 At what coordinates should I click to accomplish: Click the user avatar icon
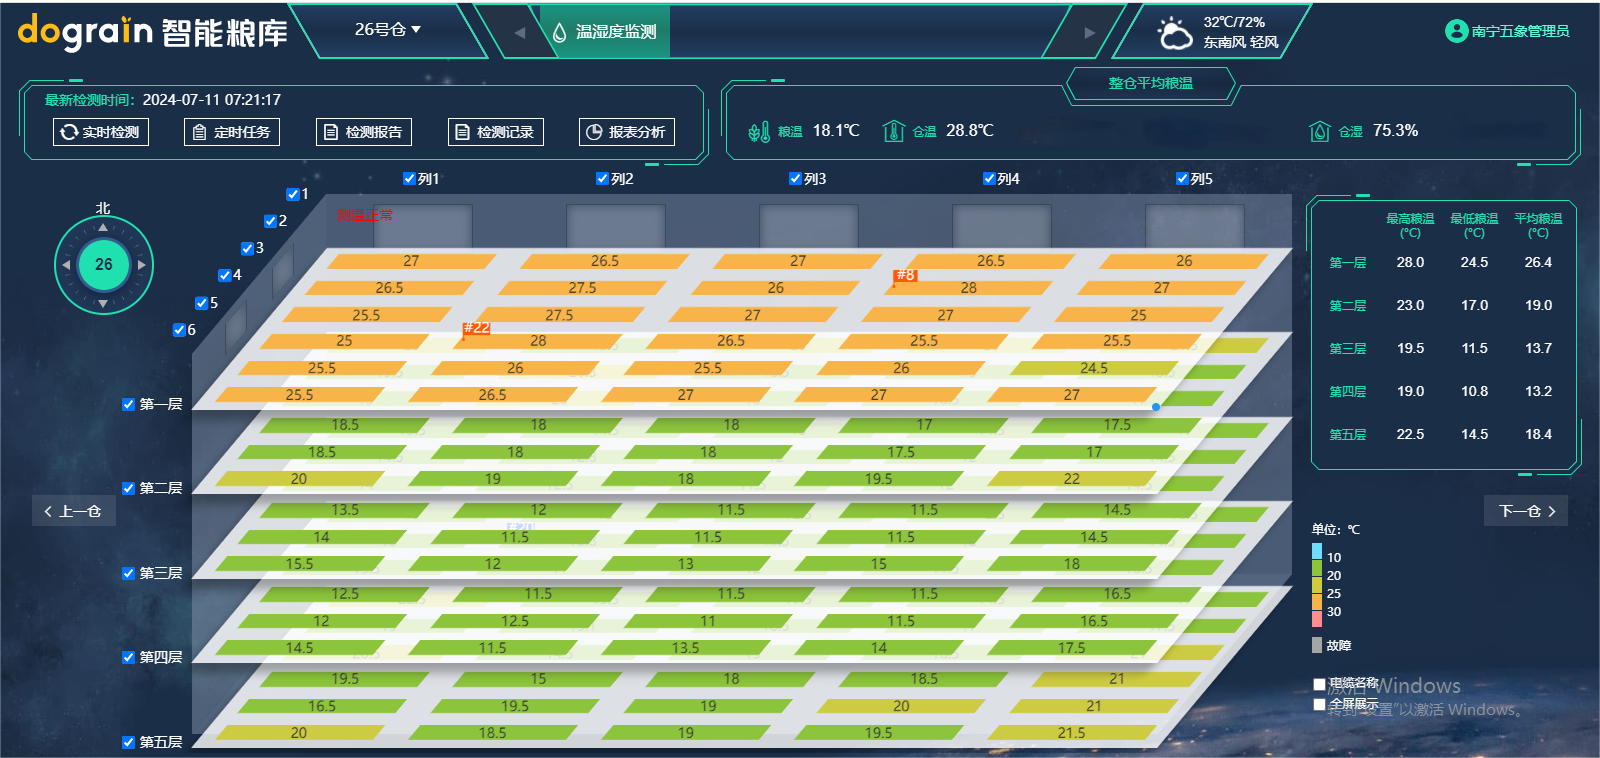[1456, 31]
